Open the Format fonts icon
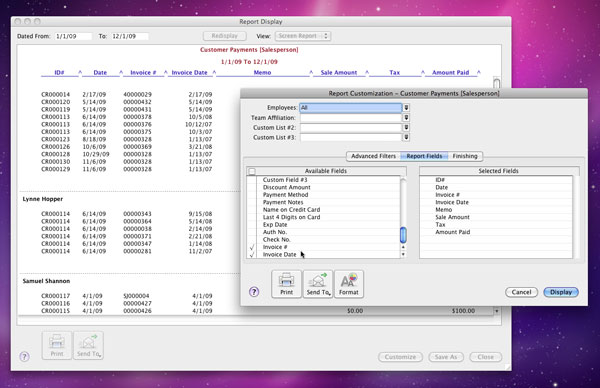This screenshot has height=388, width=600. pyautogui.click(x=349, y=284)
